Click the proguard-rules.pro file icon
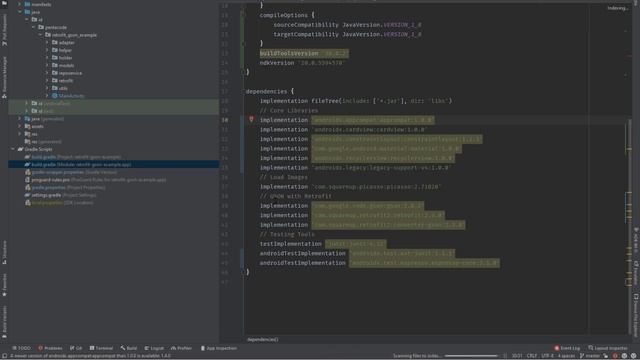Viewport: 640px width, 360px height. coord(27,180)
